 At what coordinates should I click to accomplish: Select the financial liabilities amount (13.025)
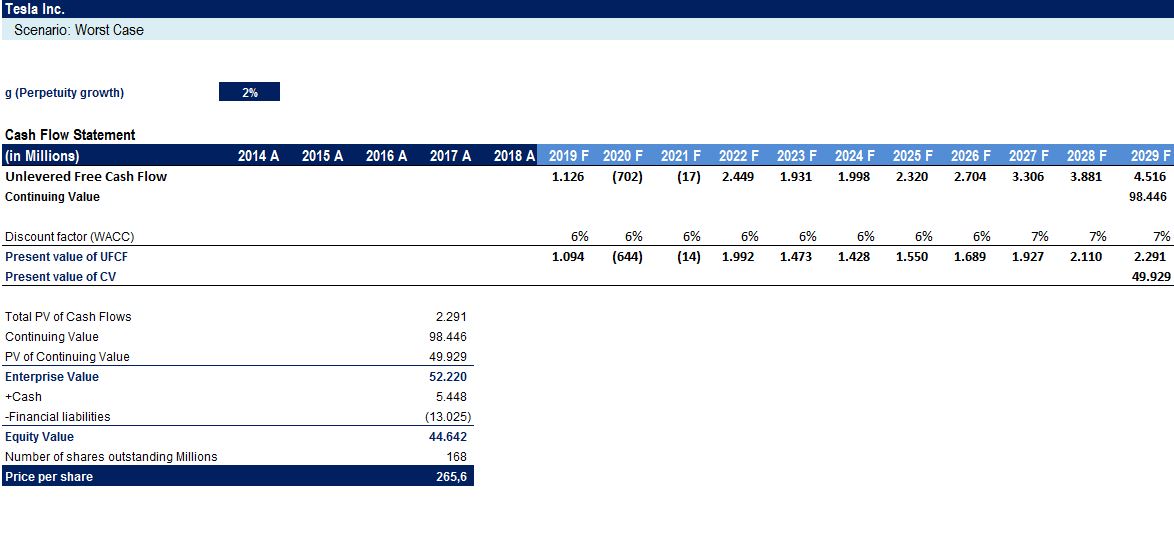448,417
